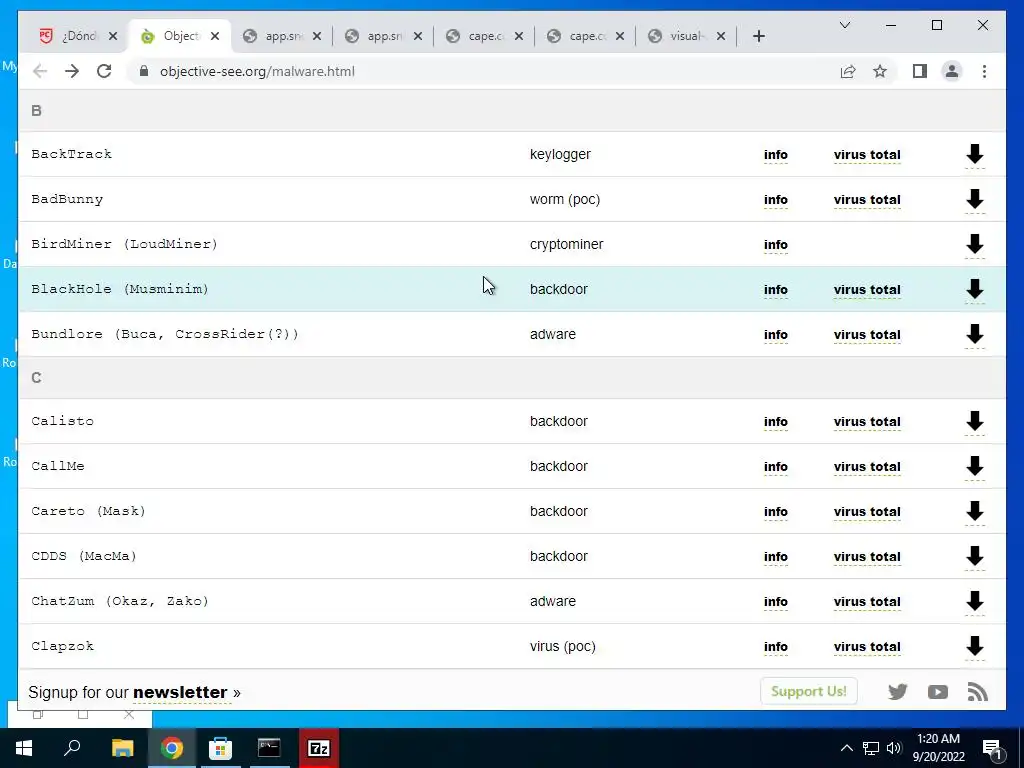View site information lock icon
The width and height of the screenshot is (1024, 768).
point(144,71)
